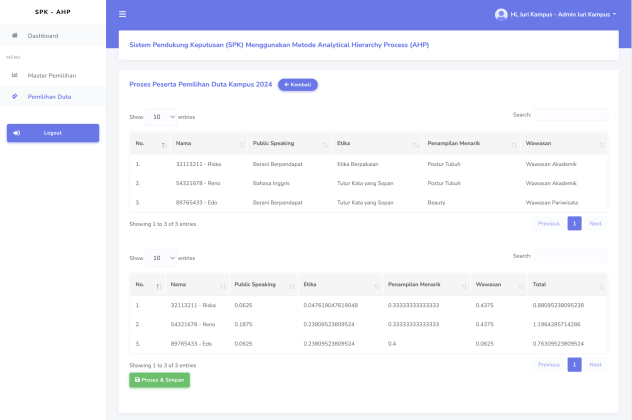This screenshot has width=632, height=420.
Task: Click the Proses & Simpan button
Action: coord(159,380)
